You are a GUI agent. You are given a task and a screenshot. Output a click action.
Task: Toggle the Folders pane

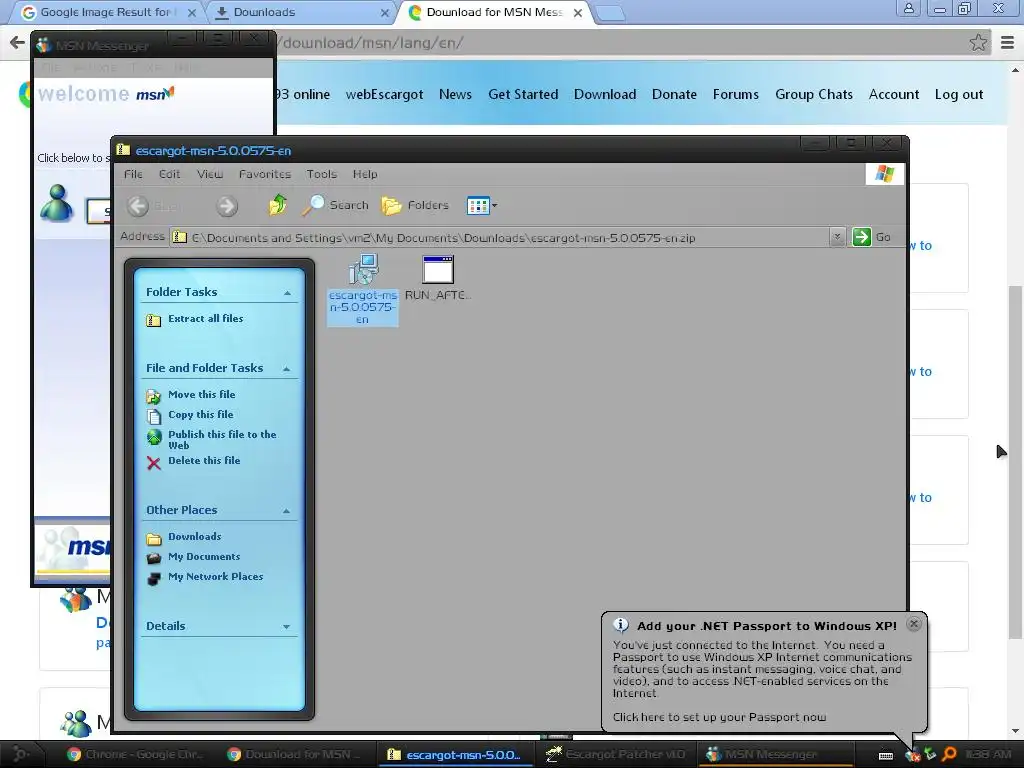coord(415,205)
